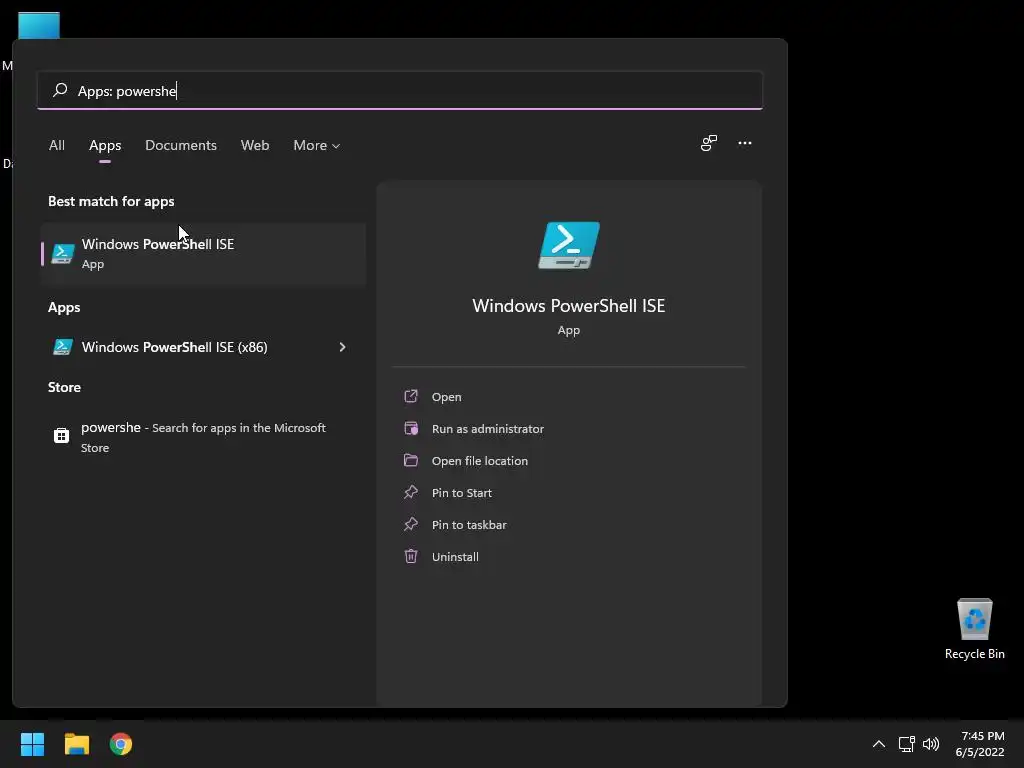This screenshot has width=1024, height=768.
Task: Open the clock showing 7:45 PM
Action: tap(980, 744)
